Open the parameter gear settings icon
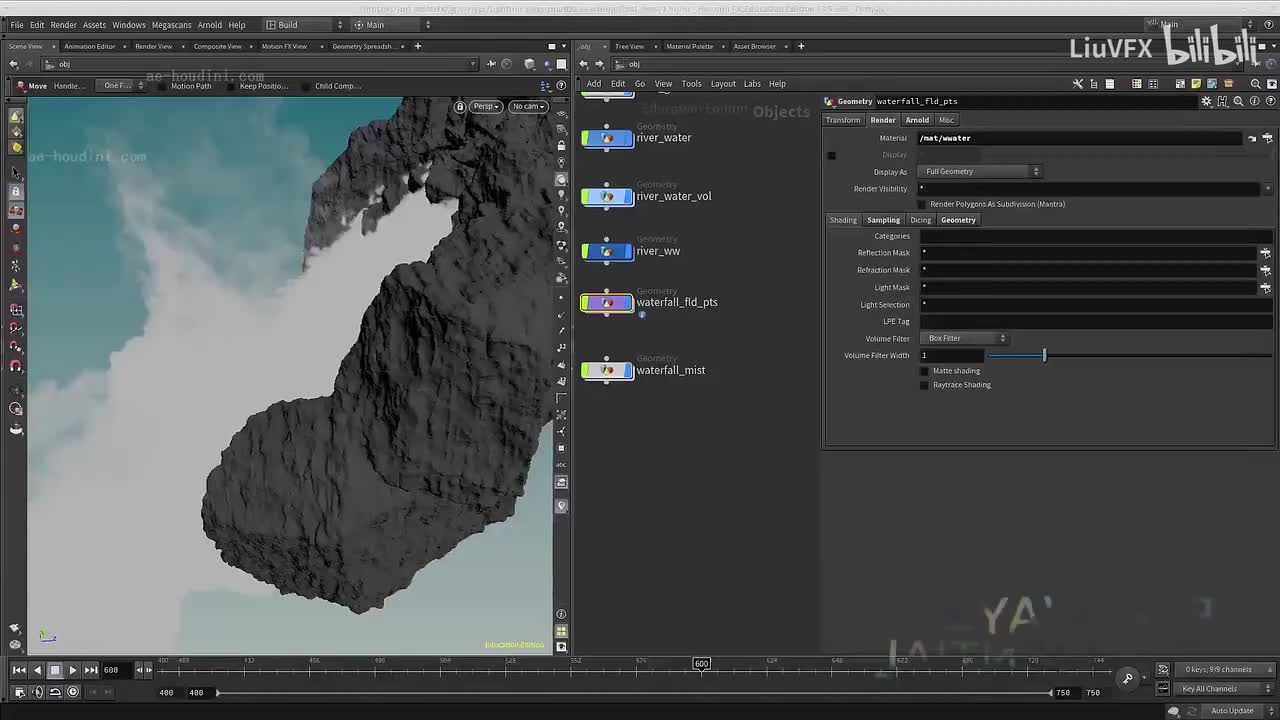Image resolution: width=1280 pixels, height=720 pixels. tap(1207, 101)
